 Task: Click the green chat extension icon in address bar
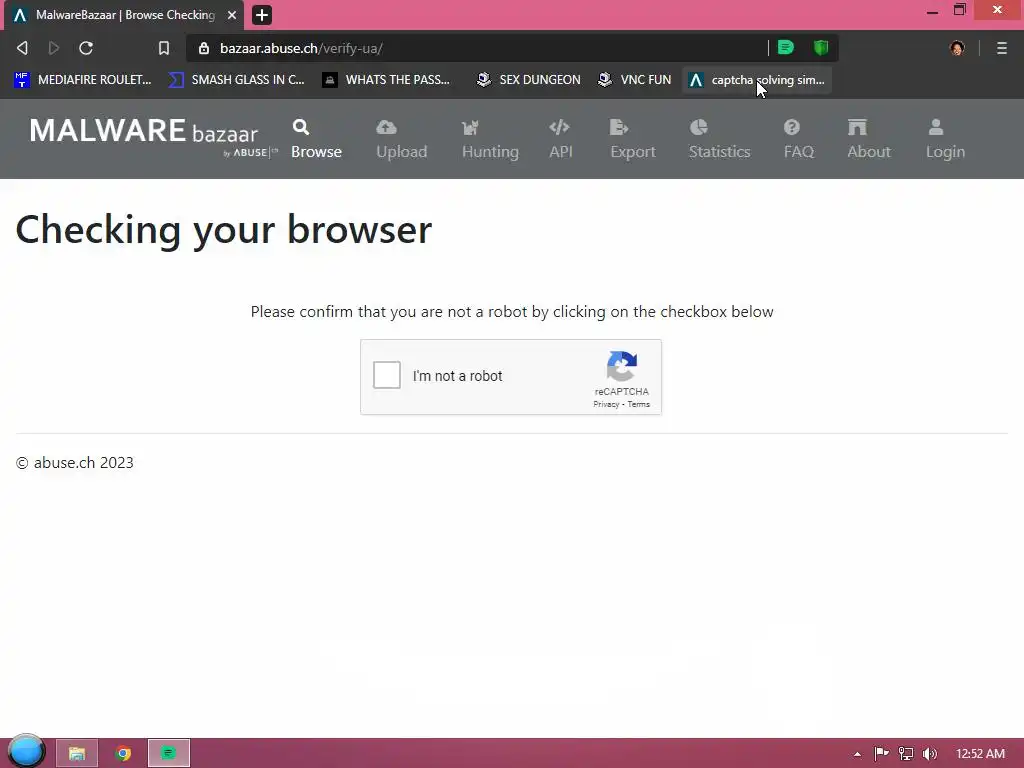(x=786, y=47)
